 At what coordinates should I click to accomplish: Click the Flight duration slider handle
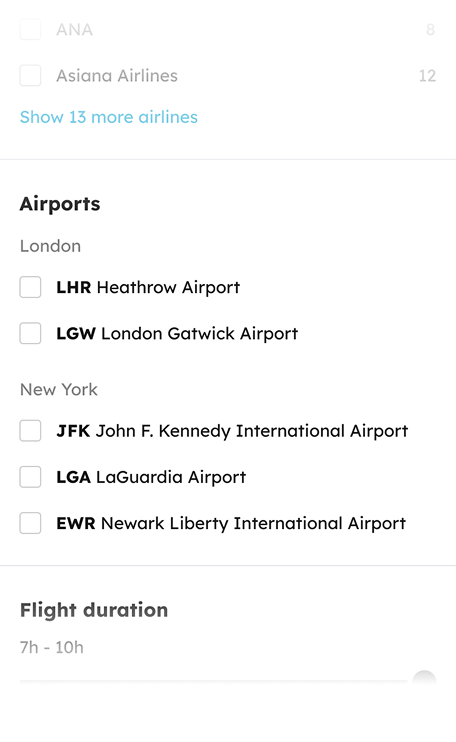[x=424, y=680]
